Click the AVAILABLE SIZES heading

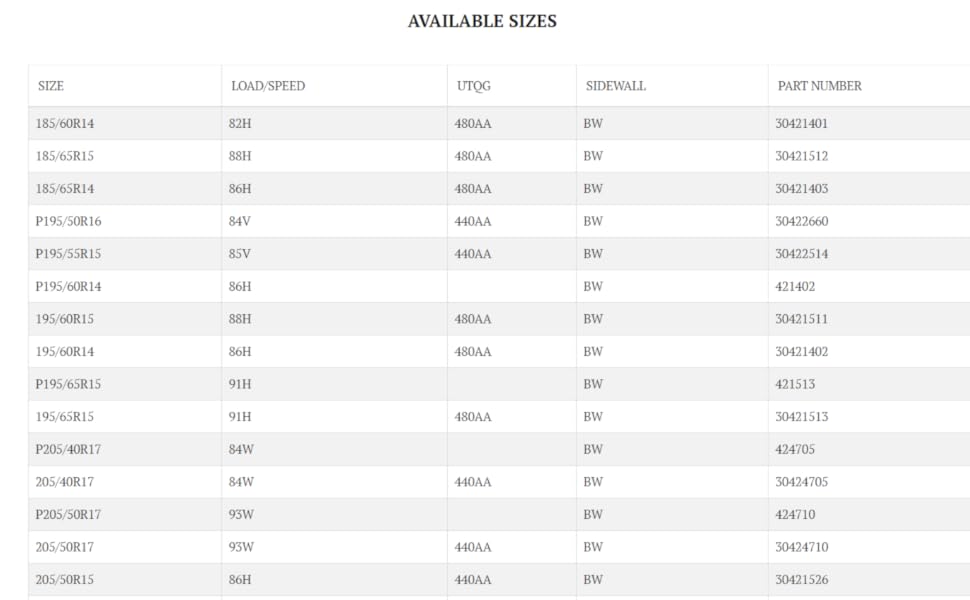pyautogui.click(x=482, y=21)
